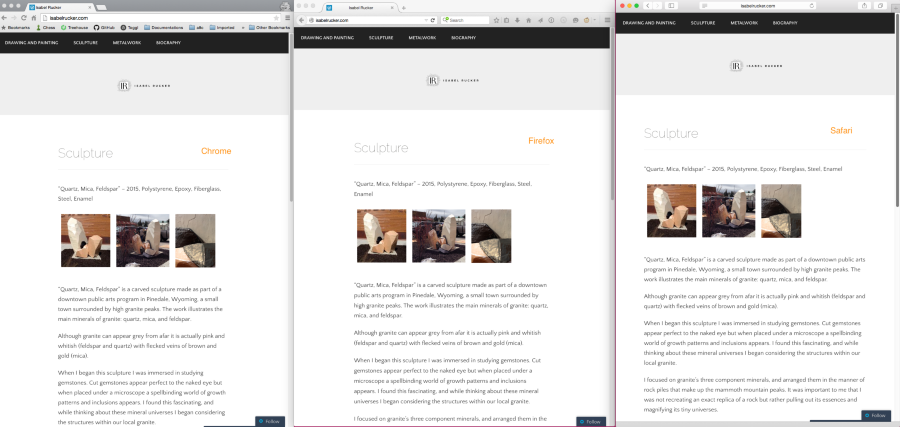Open Firefox URL history dropdown arrow
The image size is (900, 427).
point(428,20)
